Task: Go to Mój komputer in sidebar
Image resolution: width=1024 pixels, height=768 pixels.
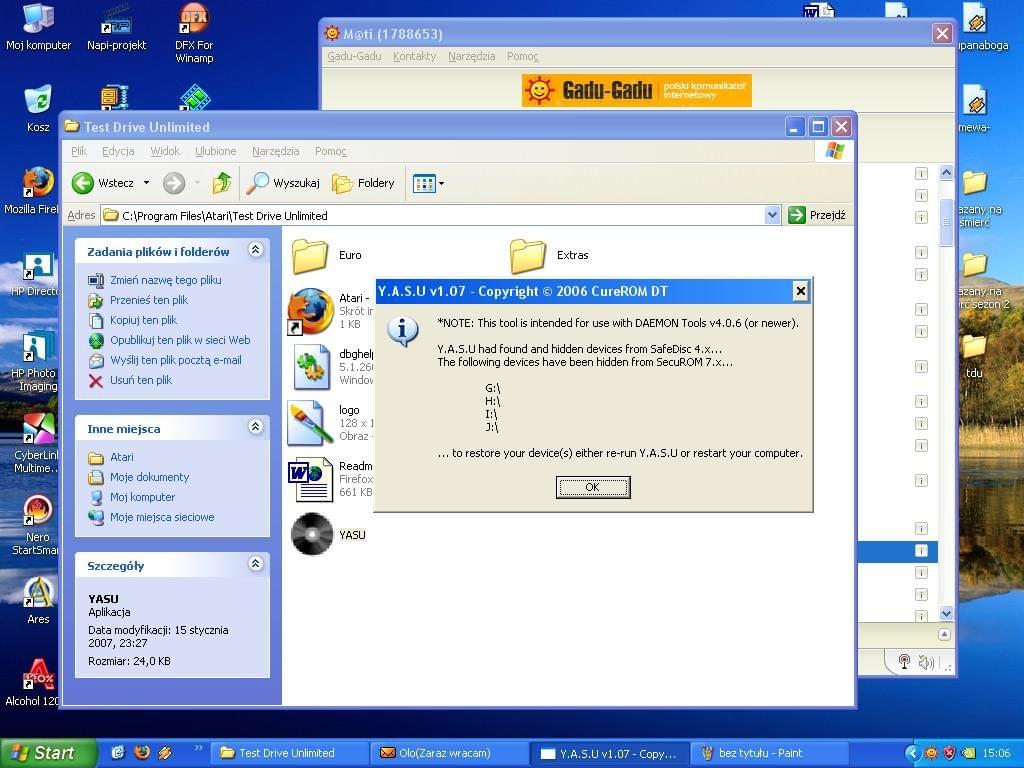Action: [x=142, y=497]
